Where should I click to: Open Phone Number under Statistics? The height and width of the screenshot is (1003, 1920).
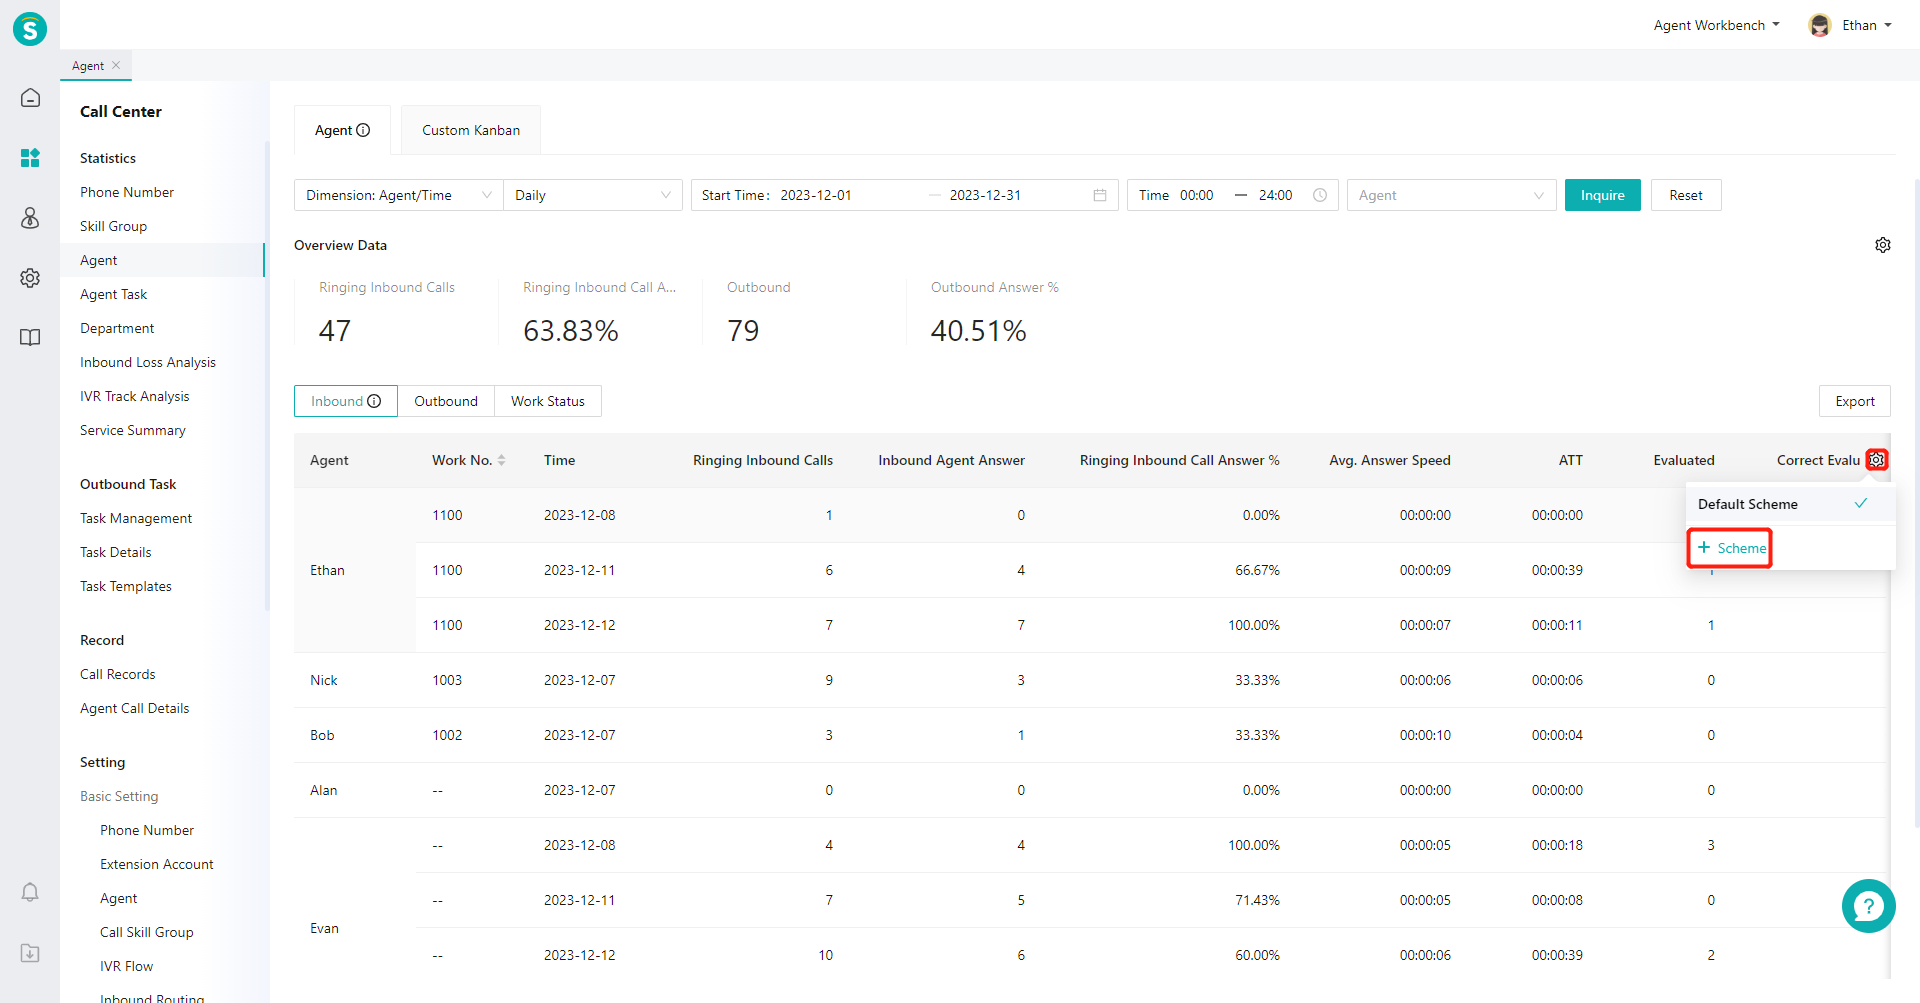click(127, 192)
